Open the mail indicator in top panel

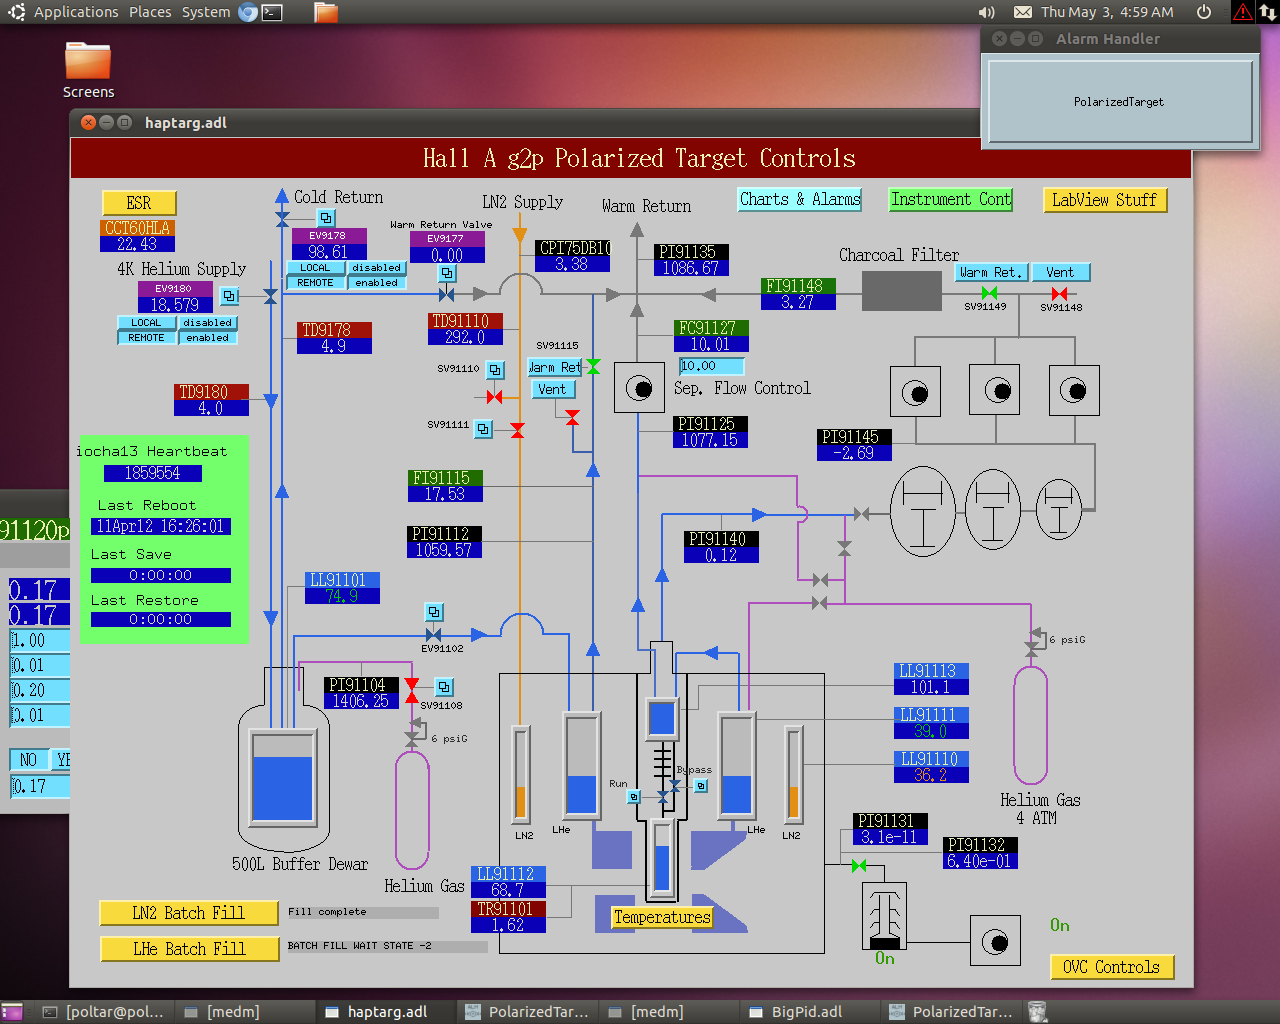click(x=1023, y=12)
